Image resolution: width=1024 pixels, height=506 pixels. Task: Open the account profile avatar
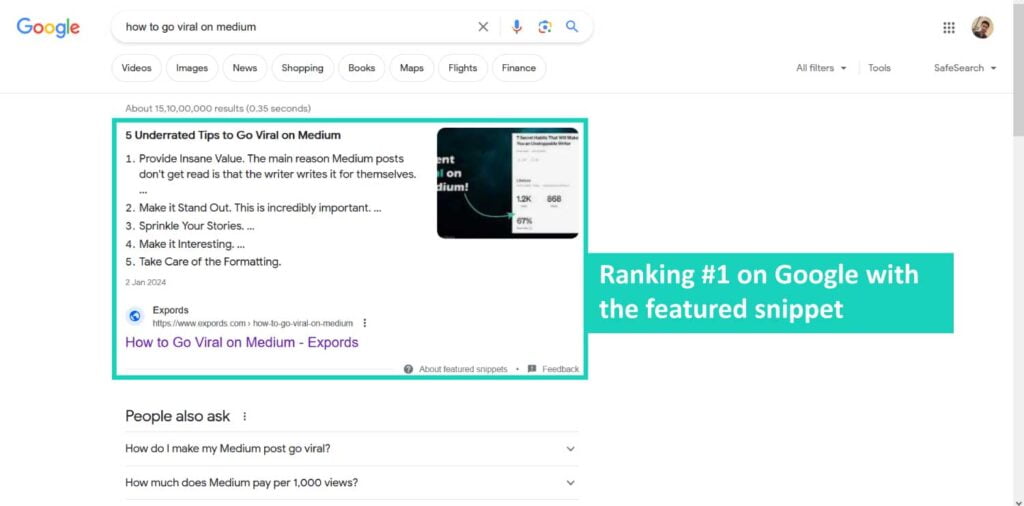pyautogui.click(x=982, y=27)
